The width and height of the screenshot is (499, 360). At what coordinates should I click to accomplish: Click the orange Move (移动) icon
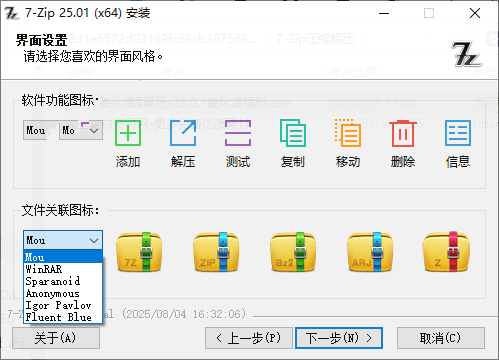tap(348, 133)
